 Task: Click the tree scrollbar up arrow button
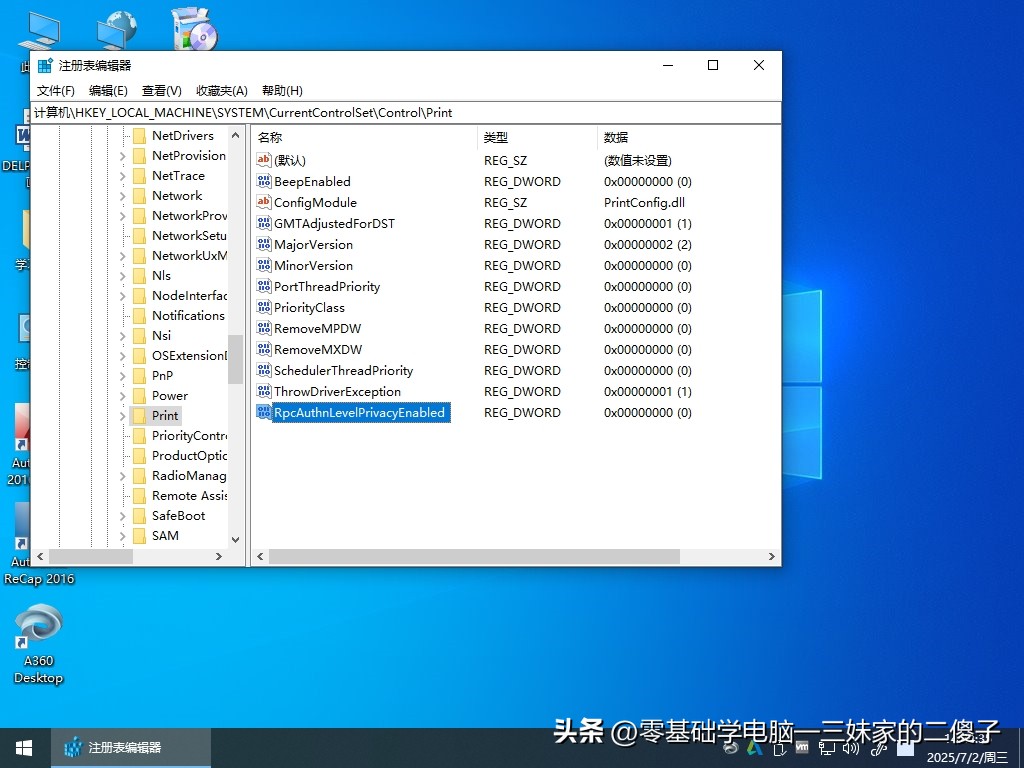(x=236, y=134)
